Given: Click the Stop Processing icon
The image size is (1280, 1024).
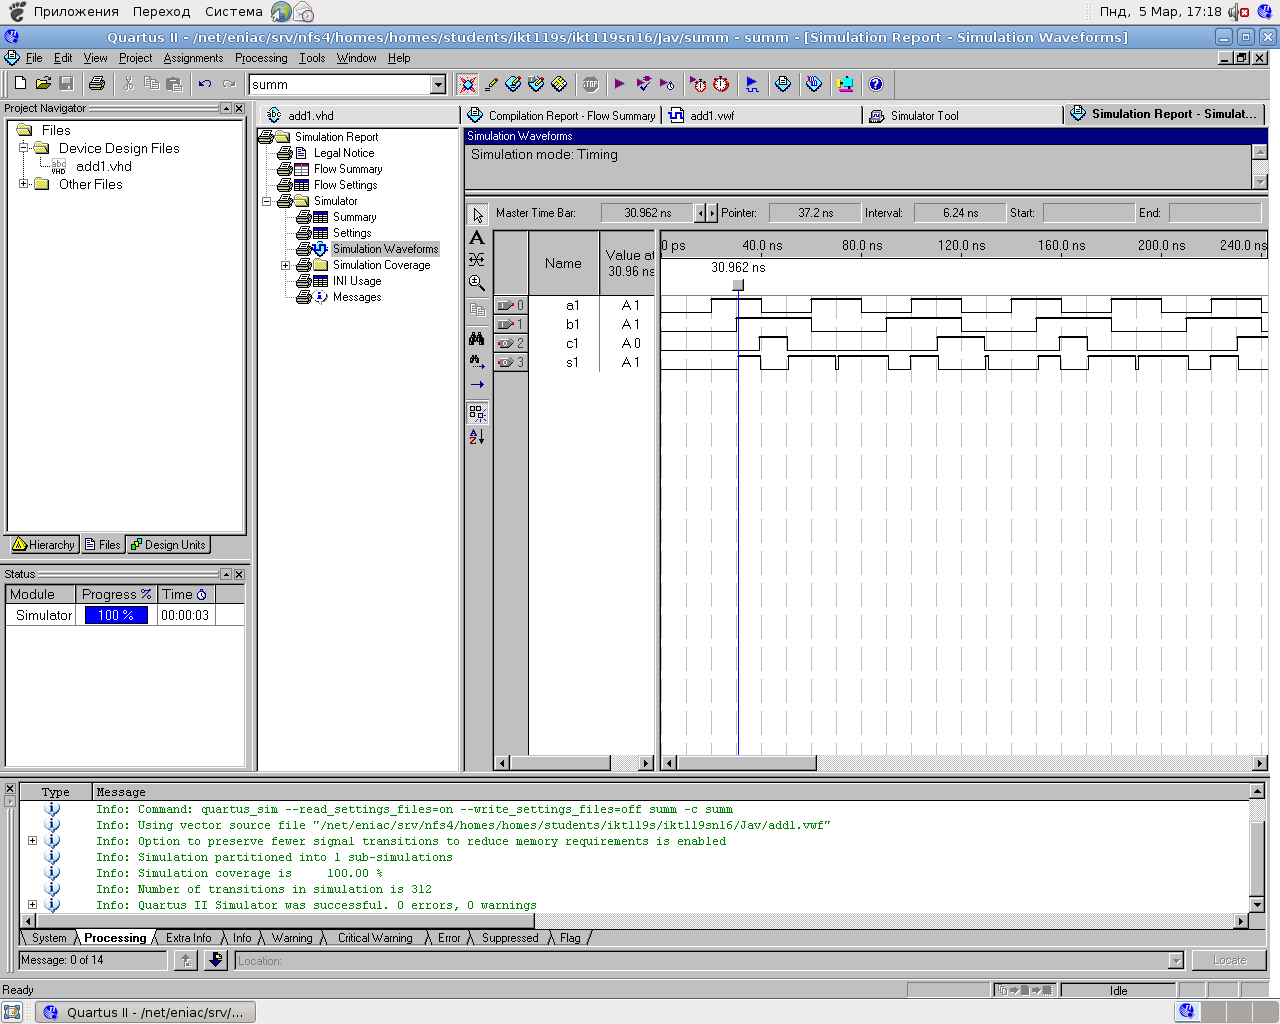Looking at the screenshot, I should point(590,84).
